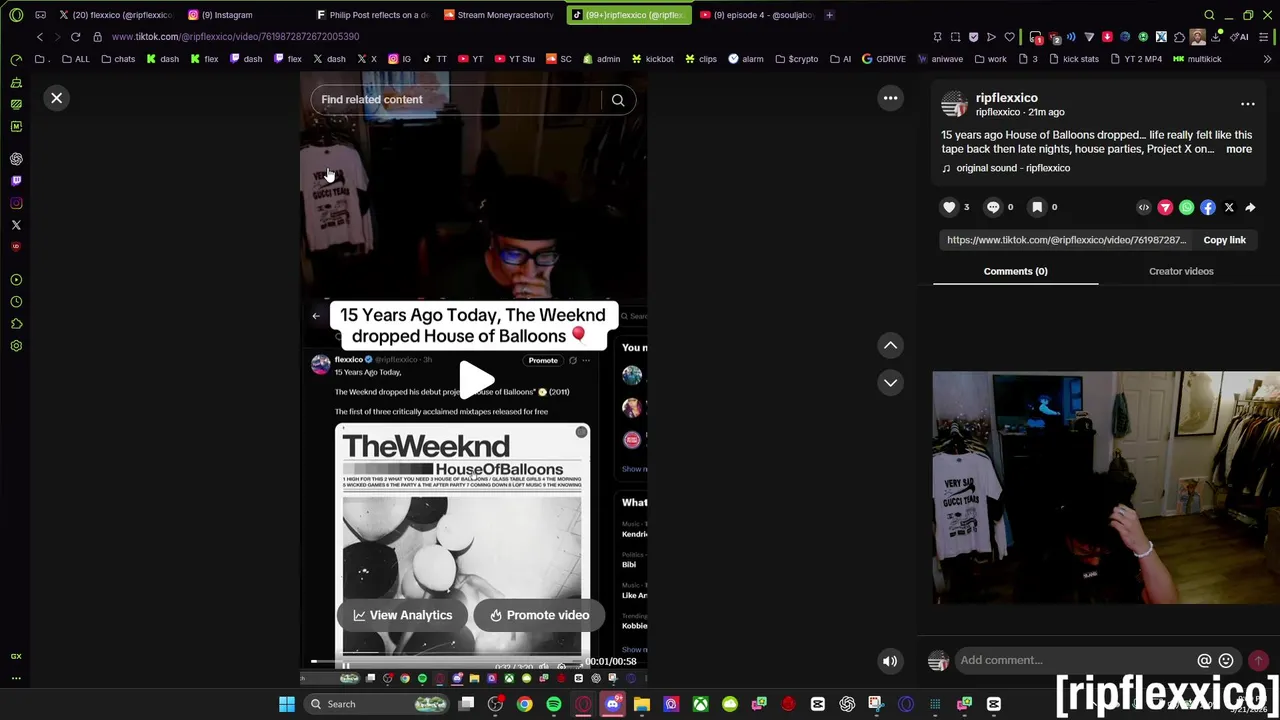This screenshot has height=720, width=1280.
Task: Open the GDRIVE bookmark
Action: (x=883, y=59)
